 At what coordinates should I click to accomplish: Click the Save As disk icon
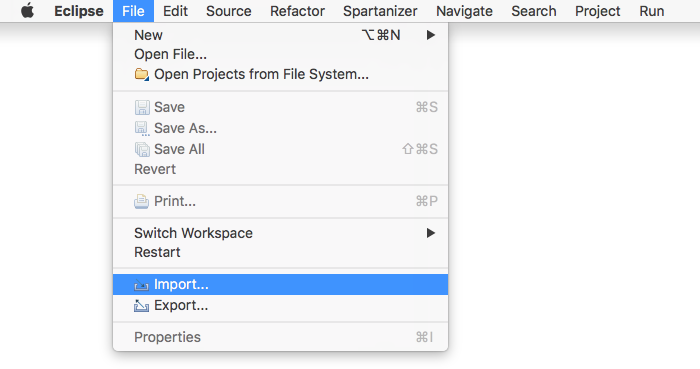tap(142, 129)
